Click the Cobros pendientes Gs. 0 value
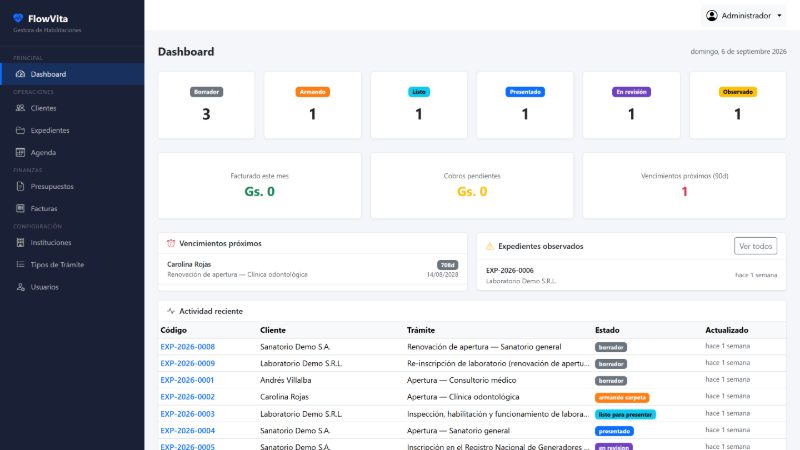This screenshot has height=450, width=800. [472, 191]
